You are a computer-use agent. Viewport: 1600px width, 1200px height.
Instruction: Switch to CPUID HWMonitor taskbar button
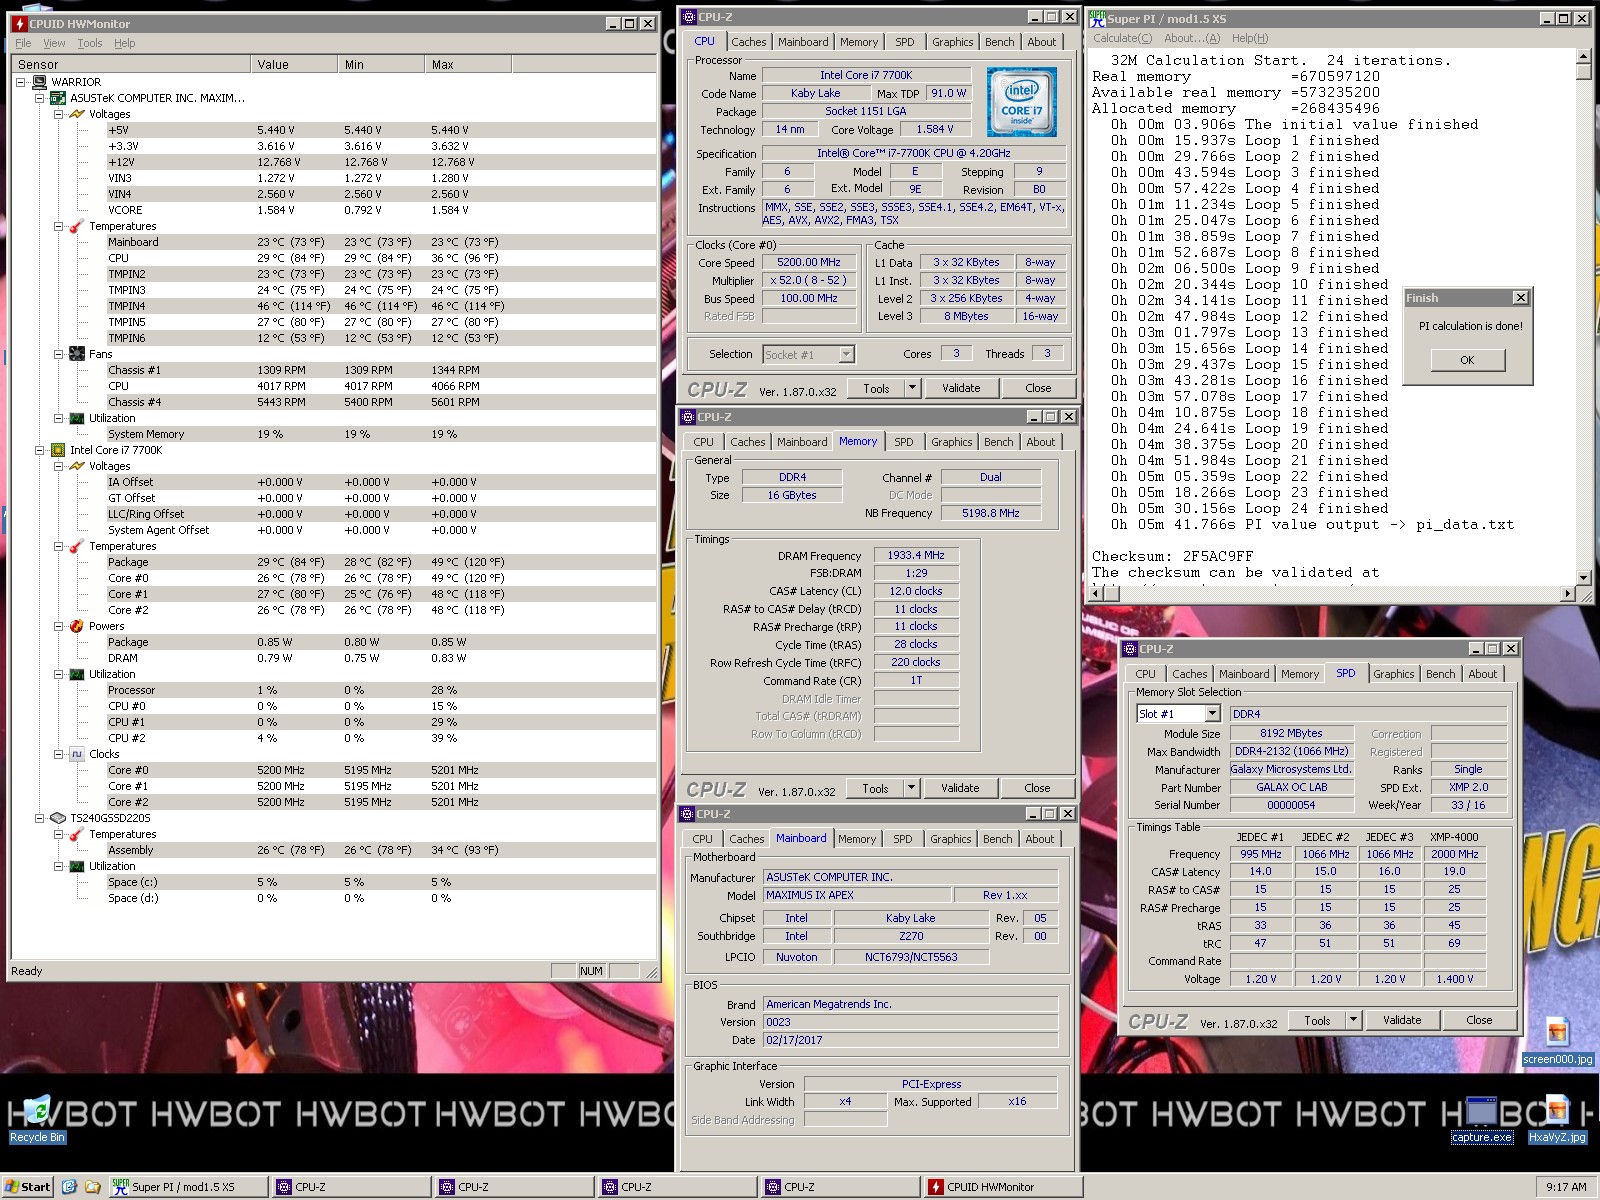[1003, 1187]
